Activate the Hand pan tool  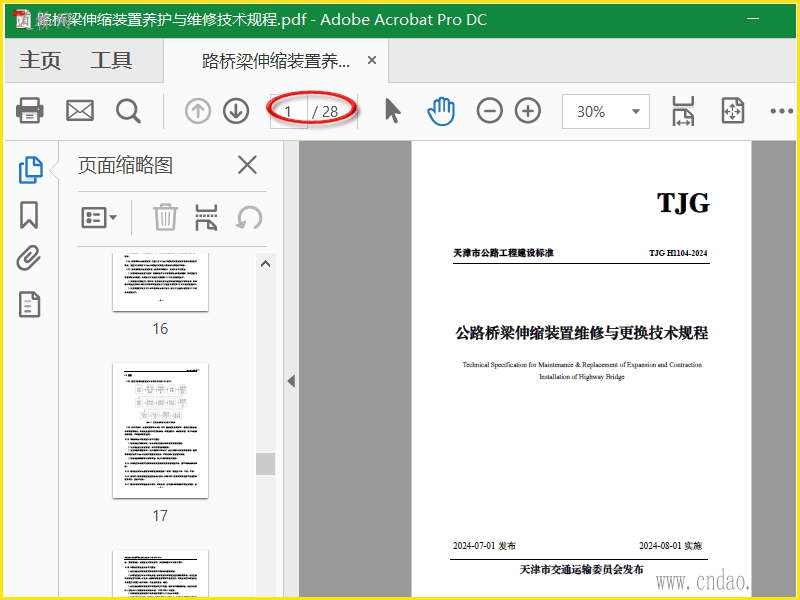441,111
